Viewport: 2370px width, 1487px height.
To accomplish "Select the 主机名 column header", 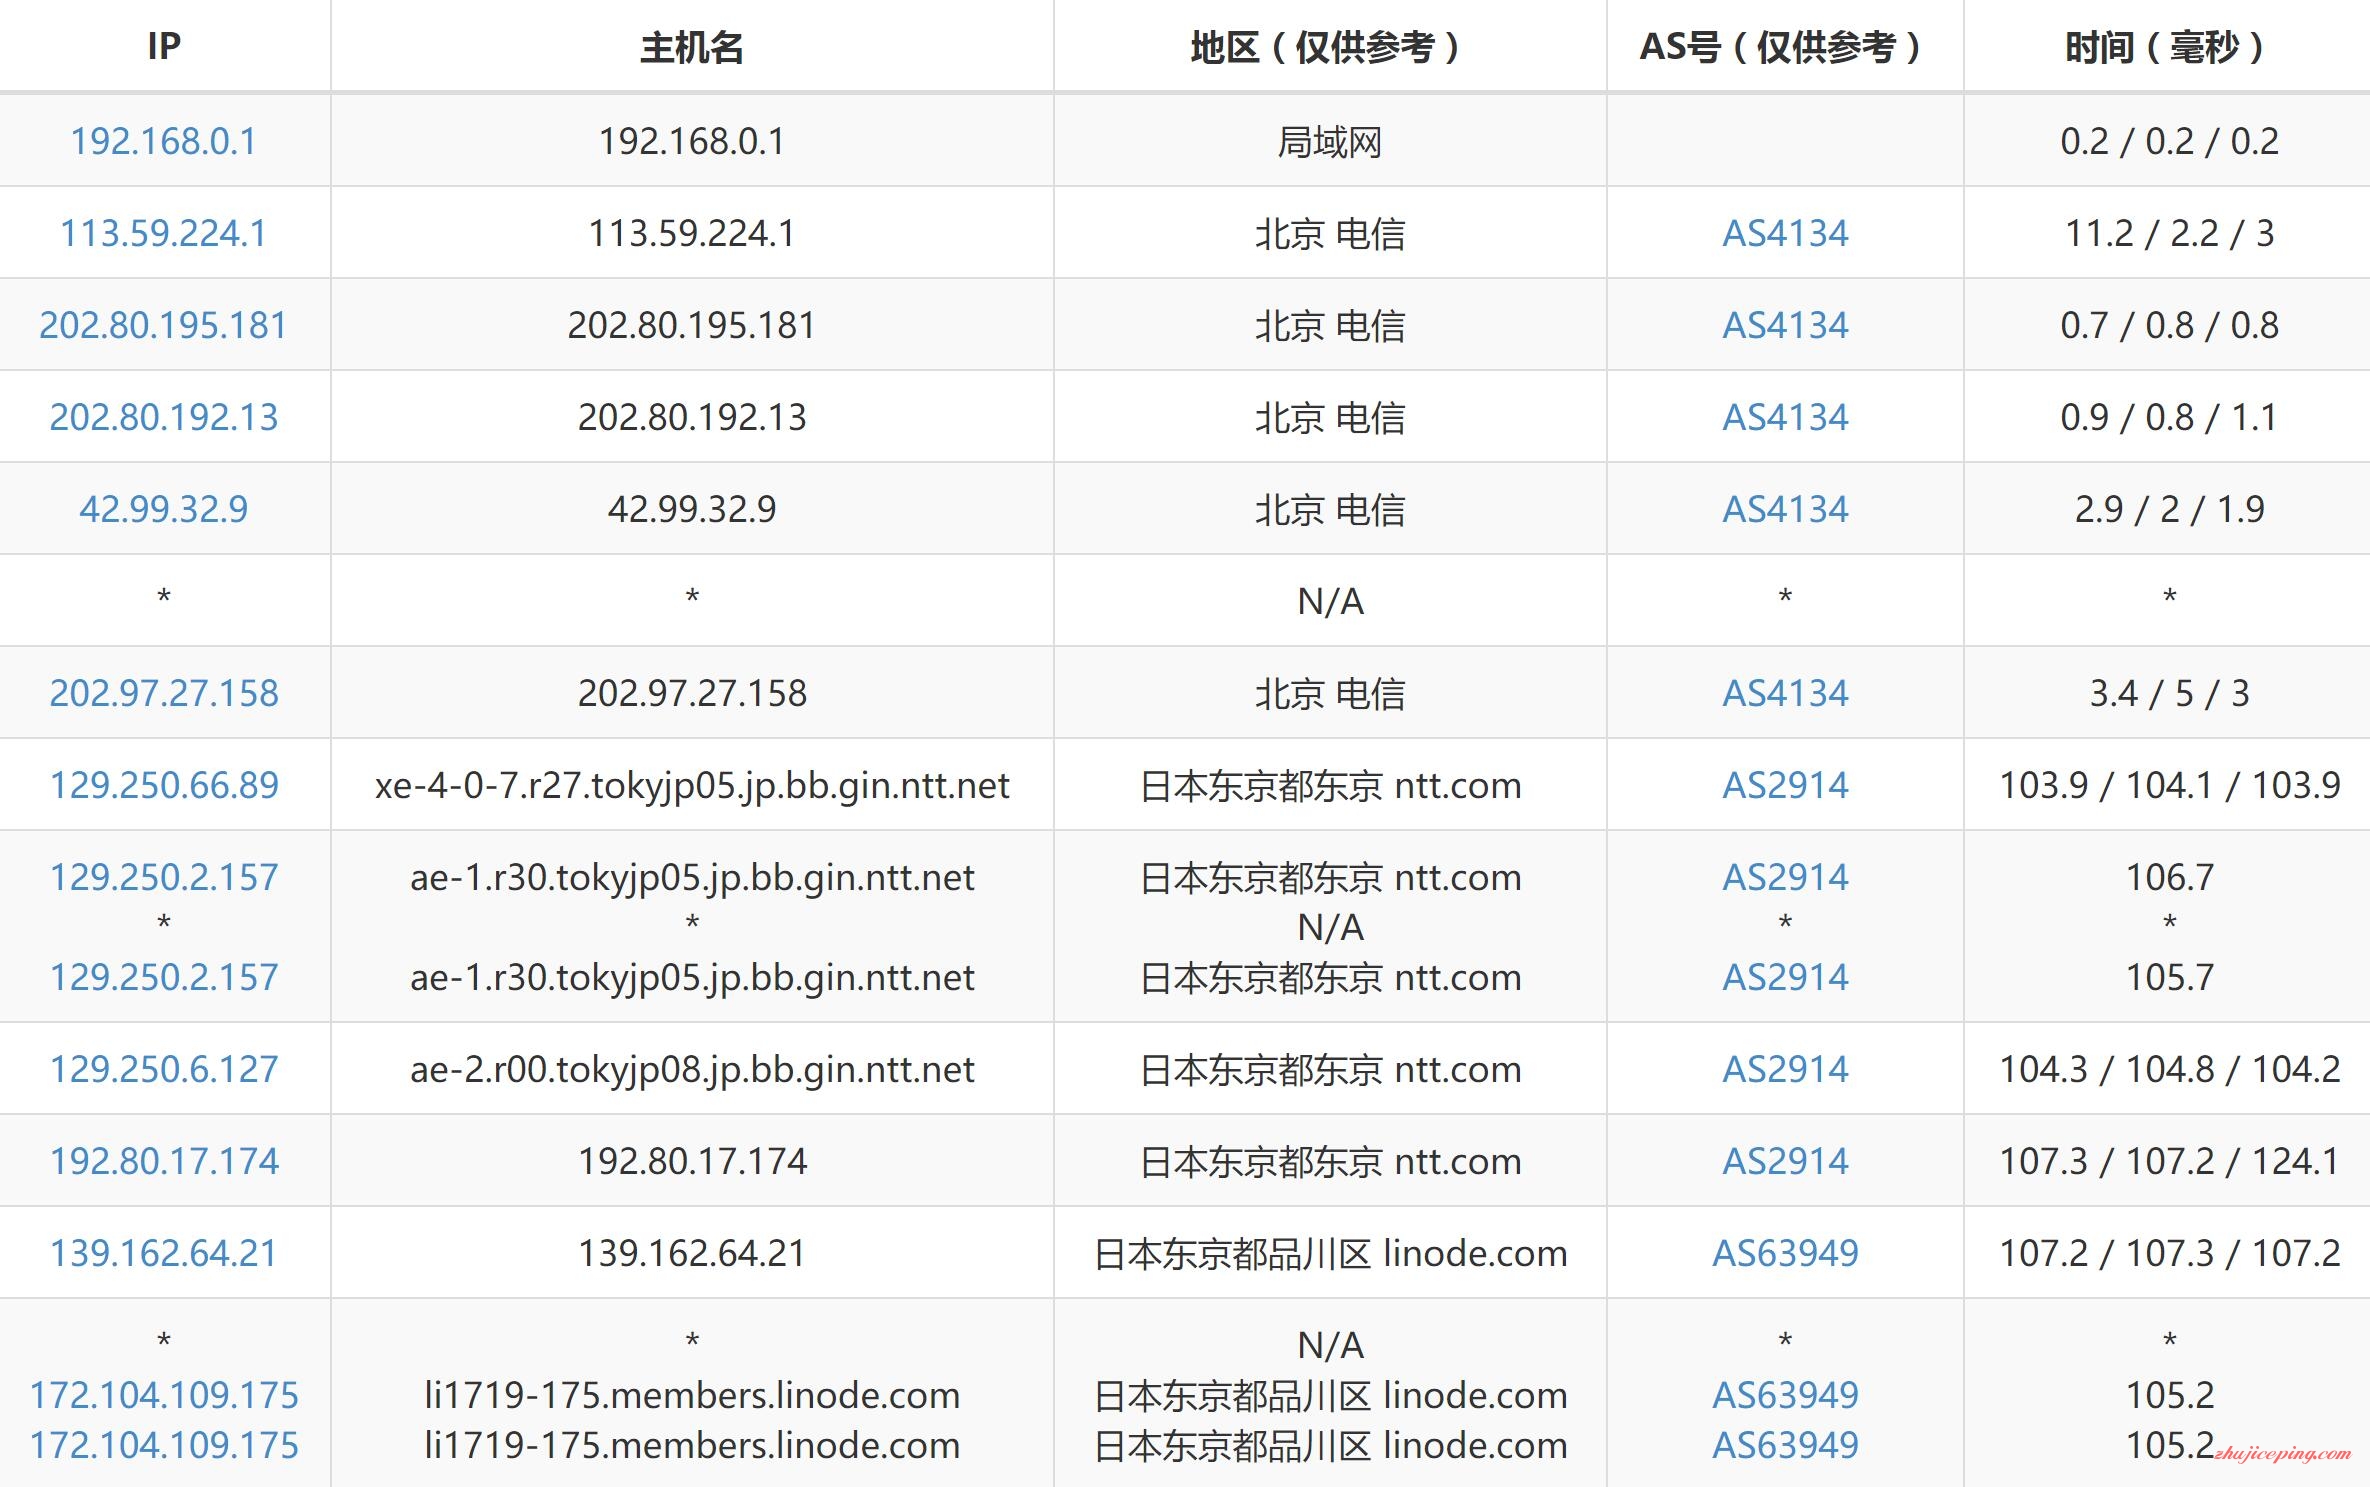I will [x=691, y=47].
